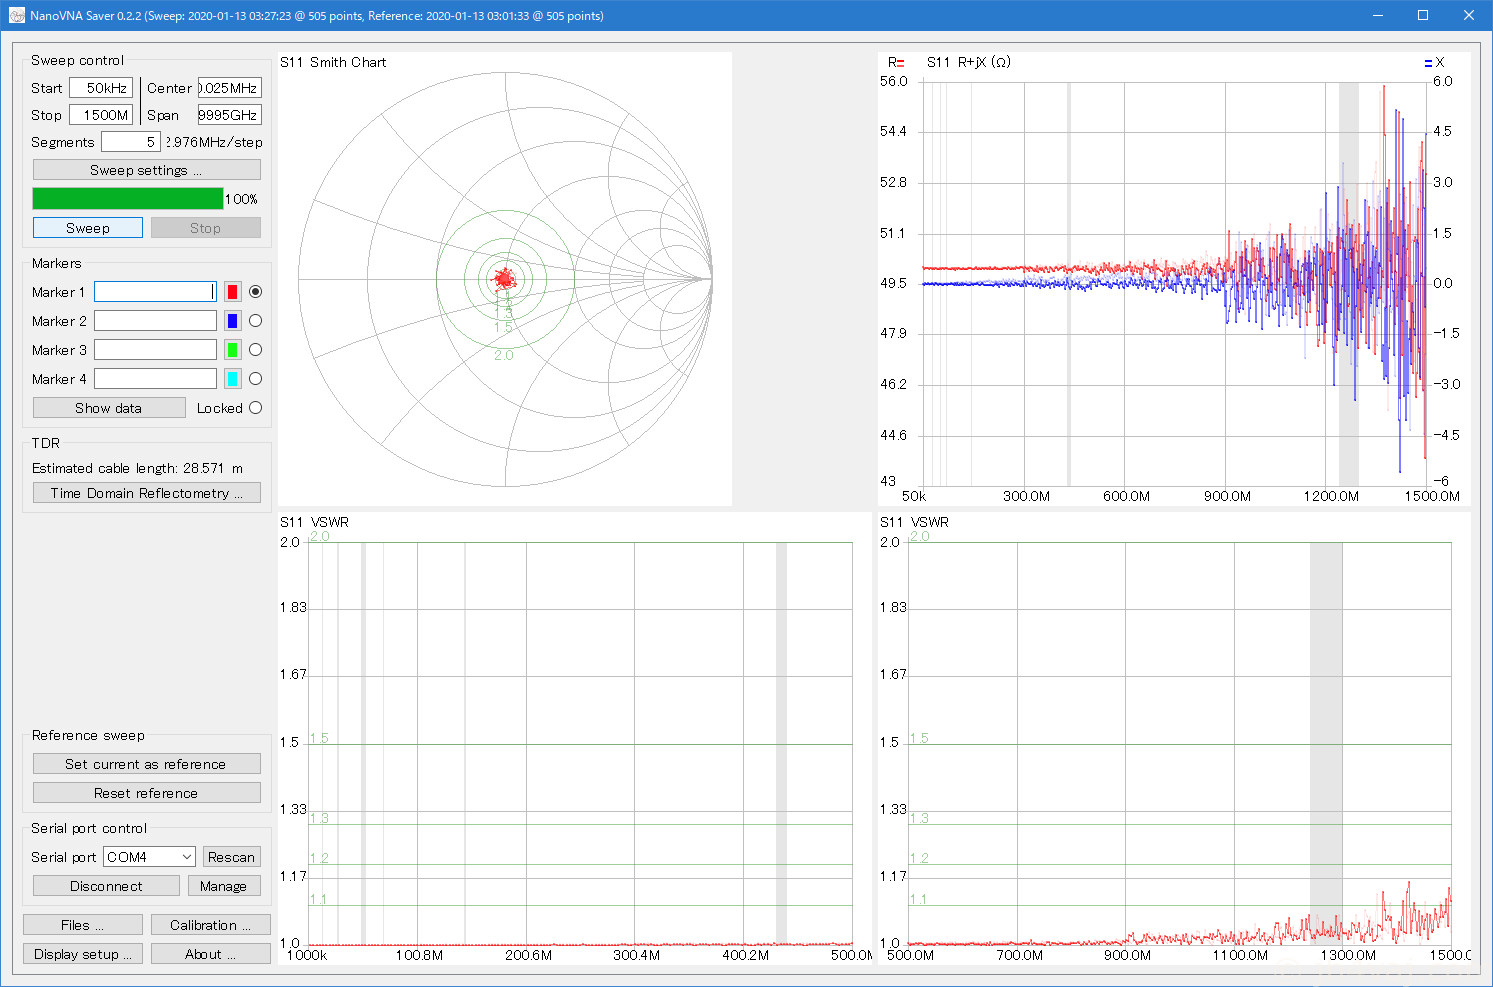Disconnect from the serial device
The image size is (1493, 987).
tap(106, 886)
